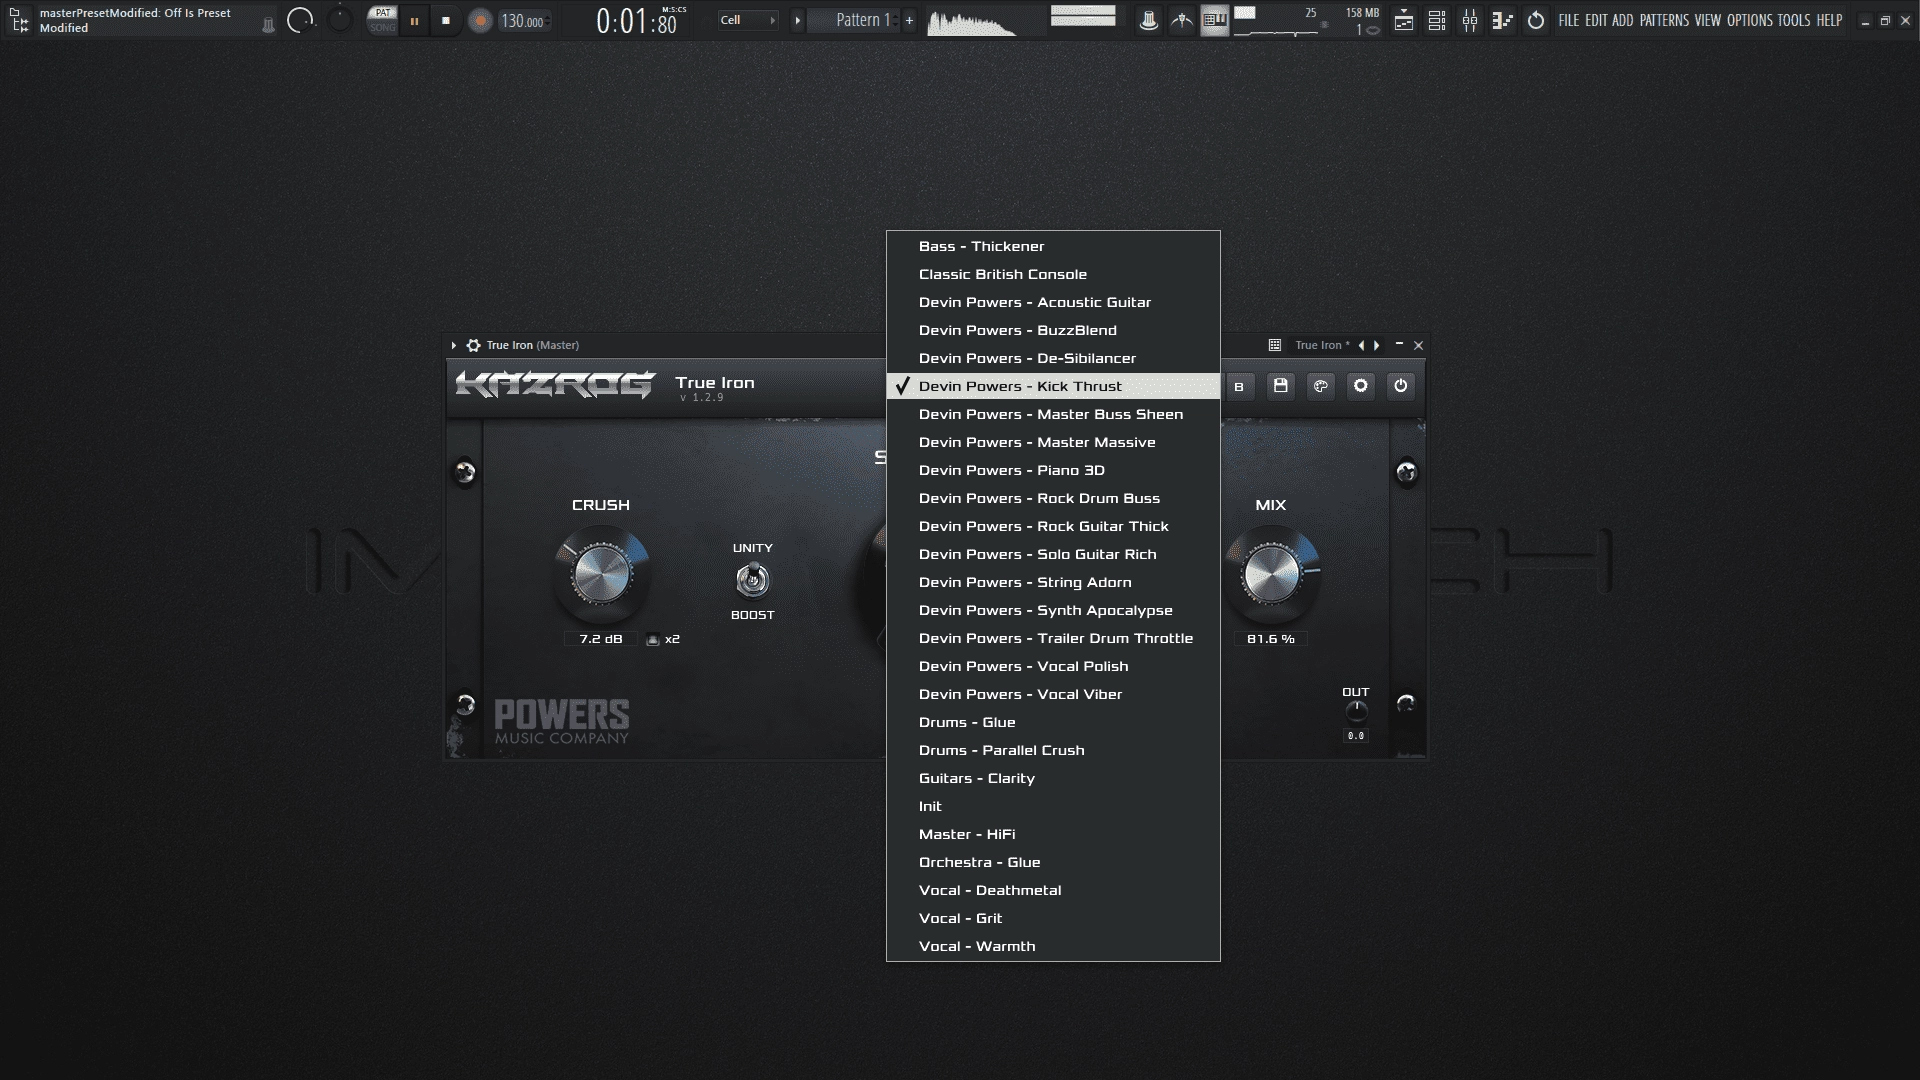The width and height of the screenshot is (1920, 1080).
Task: Open the mixer icon
Action: click(x=1470, y=20)
